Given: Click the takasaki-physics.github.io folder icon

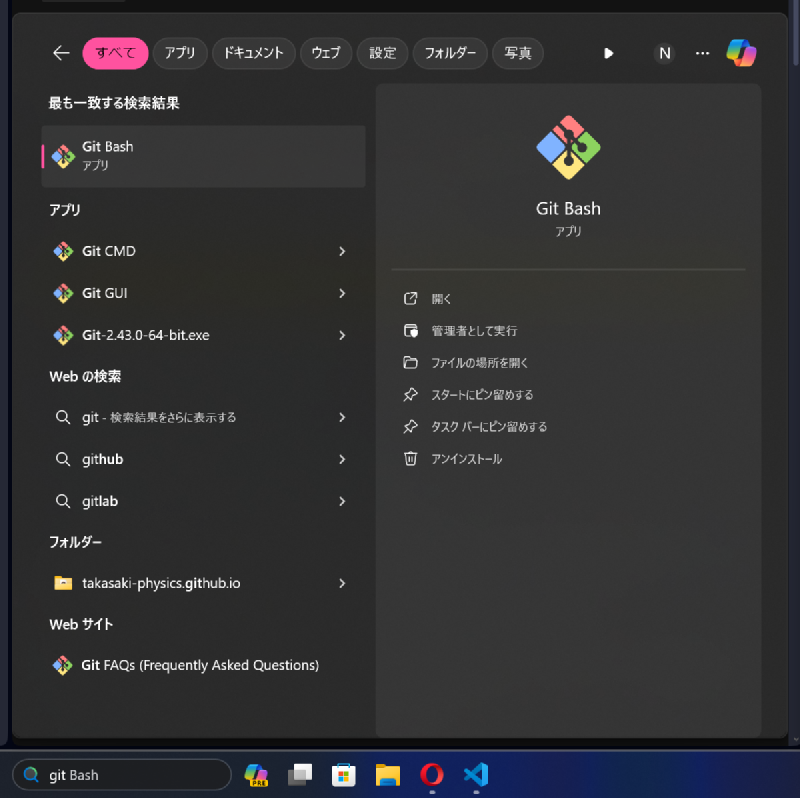Looking at the screenshot, I should [x=63, y=583].
